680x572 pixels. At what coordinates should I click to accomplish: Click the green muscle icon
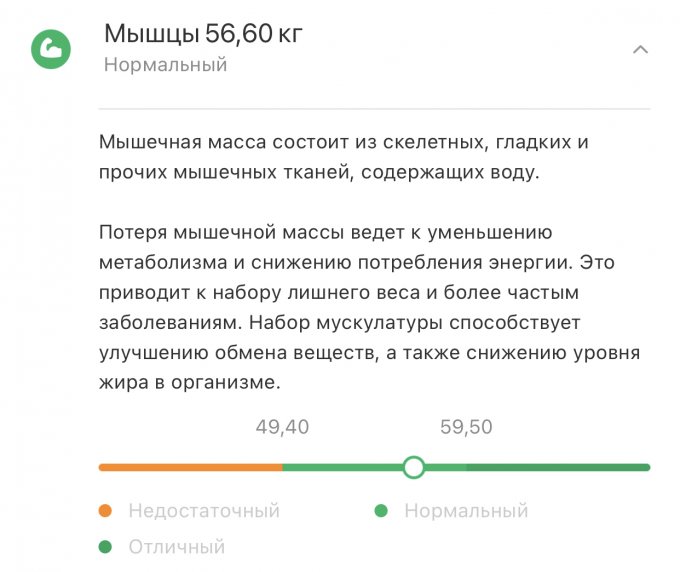49,48
